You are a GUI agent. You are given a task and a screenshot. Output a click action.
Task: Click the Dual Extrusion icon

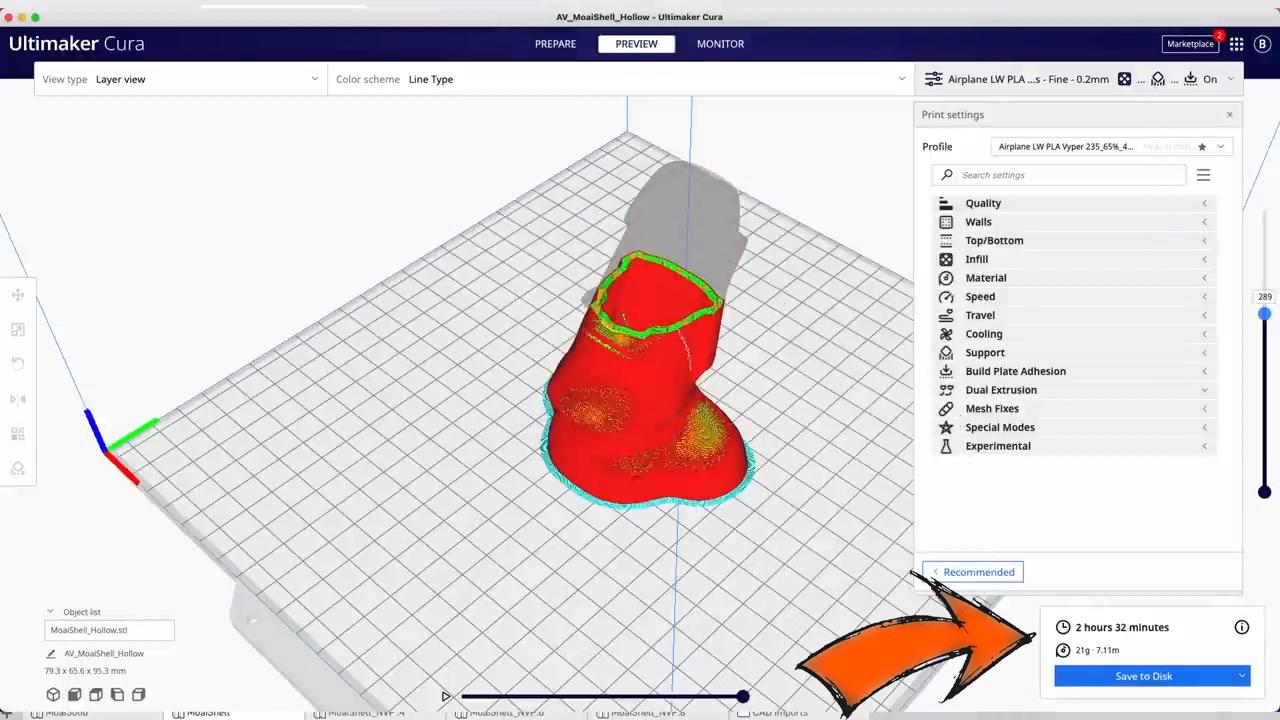(x=945, y=390)
